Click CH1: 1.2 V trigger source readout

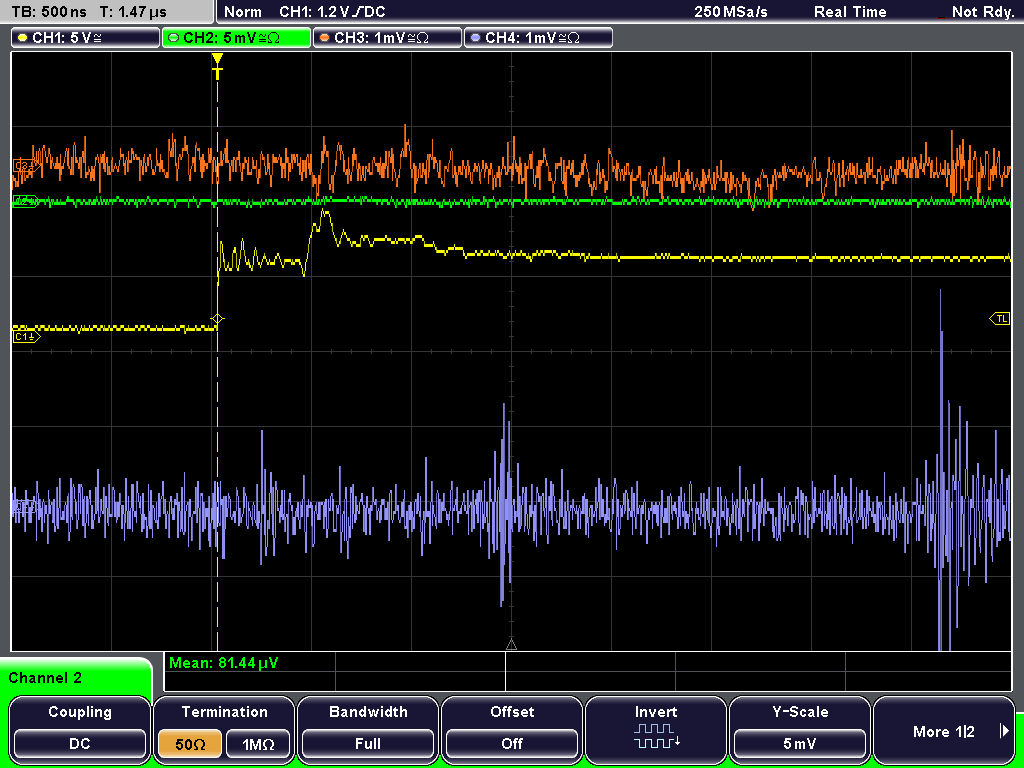tap(332, 12)
